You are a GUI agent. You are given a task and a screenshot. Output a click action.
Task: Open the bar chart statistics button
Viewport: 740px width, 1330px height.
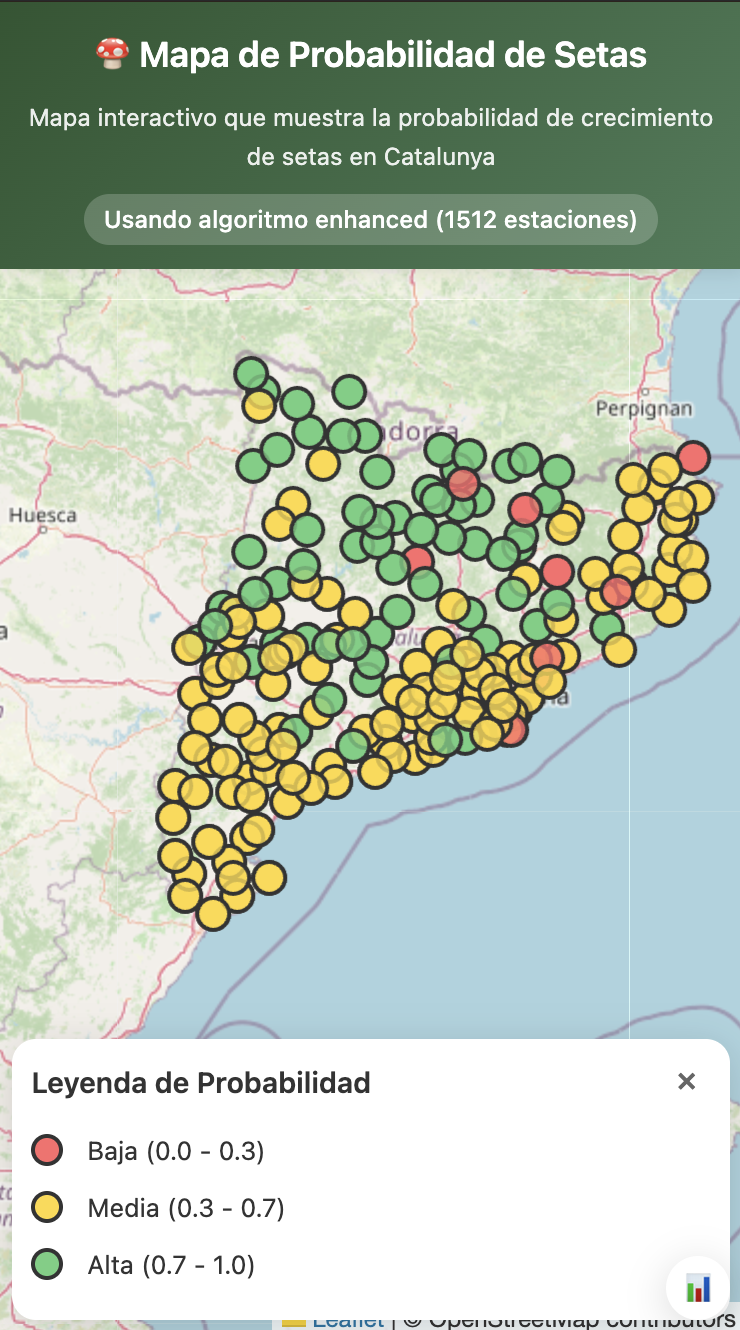point(698,1288)
